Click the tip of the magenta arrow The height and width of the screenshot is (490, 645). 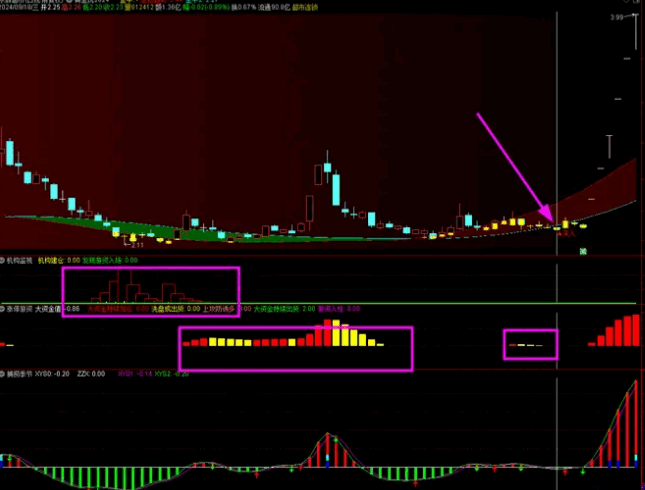pyautogui.click(x=551, y=220)
